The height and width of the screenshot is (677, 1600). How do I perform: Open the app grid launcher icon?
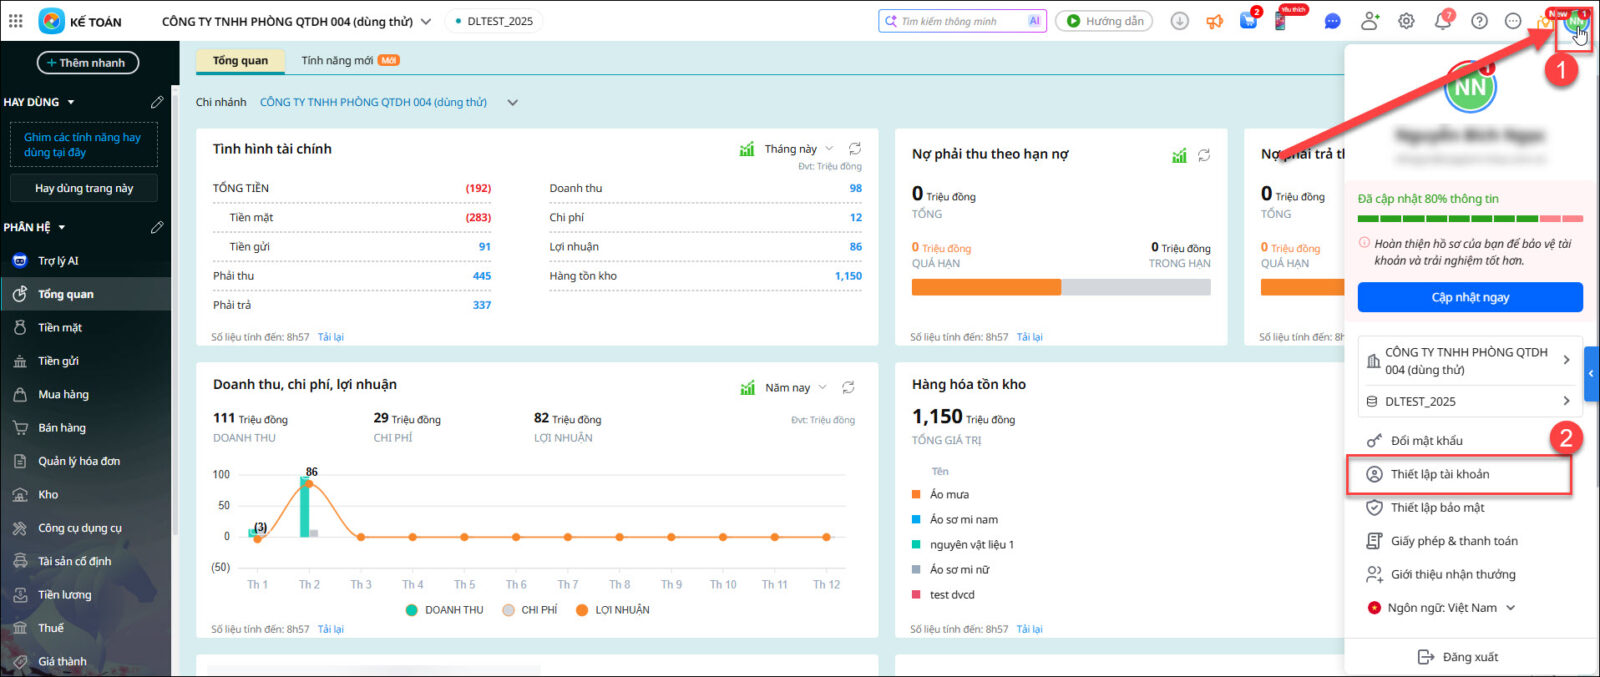click(15, 21)
